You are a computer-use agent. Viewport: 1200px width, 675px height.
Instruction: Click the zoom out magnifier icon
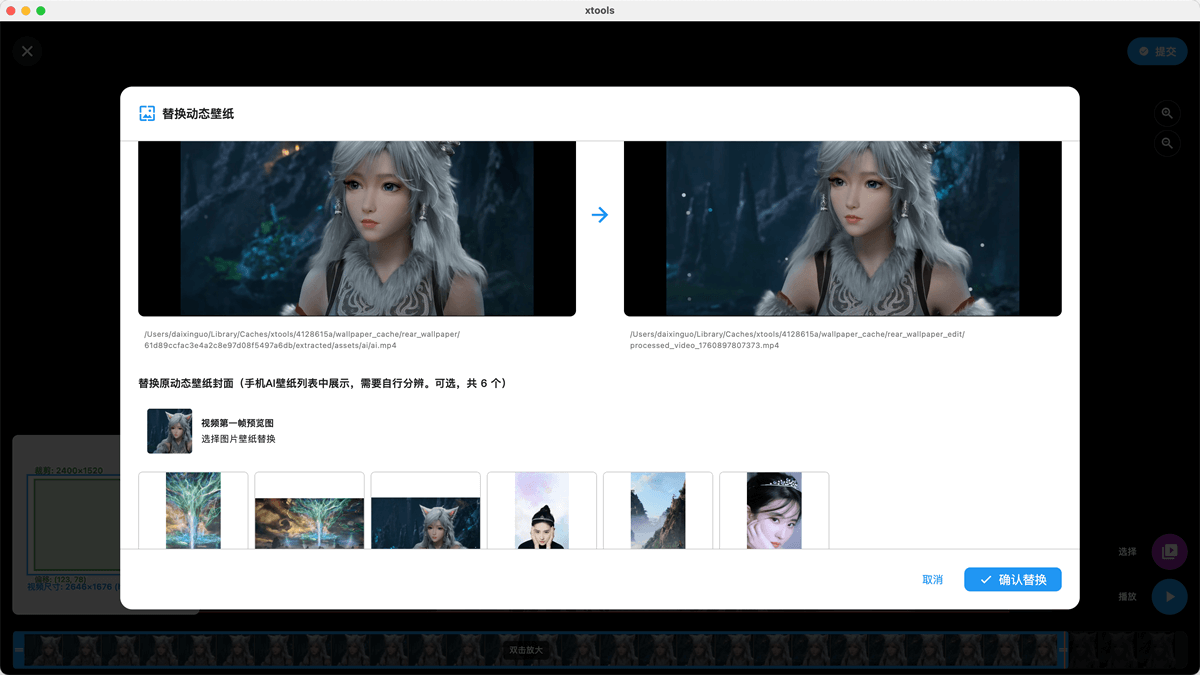pyautogui.click(x=1167, y=144)
